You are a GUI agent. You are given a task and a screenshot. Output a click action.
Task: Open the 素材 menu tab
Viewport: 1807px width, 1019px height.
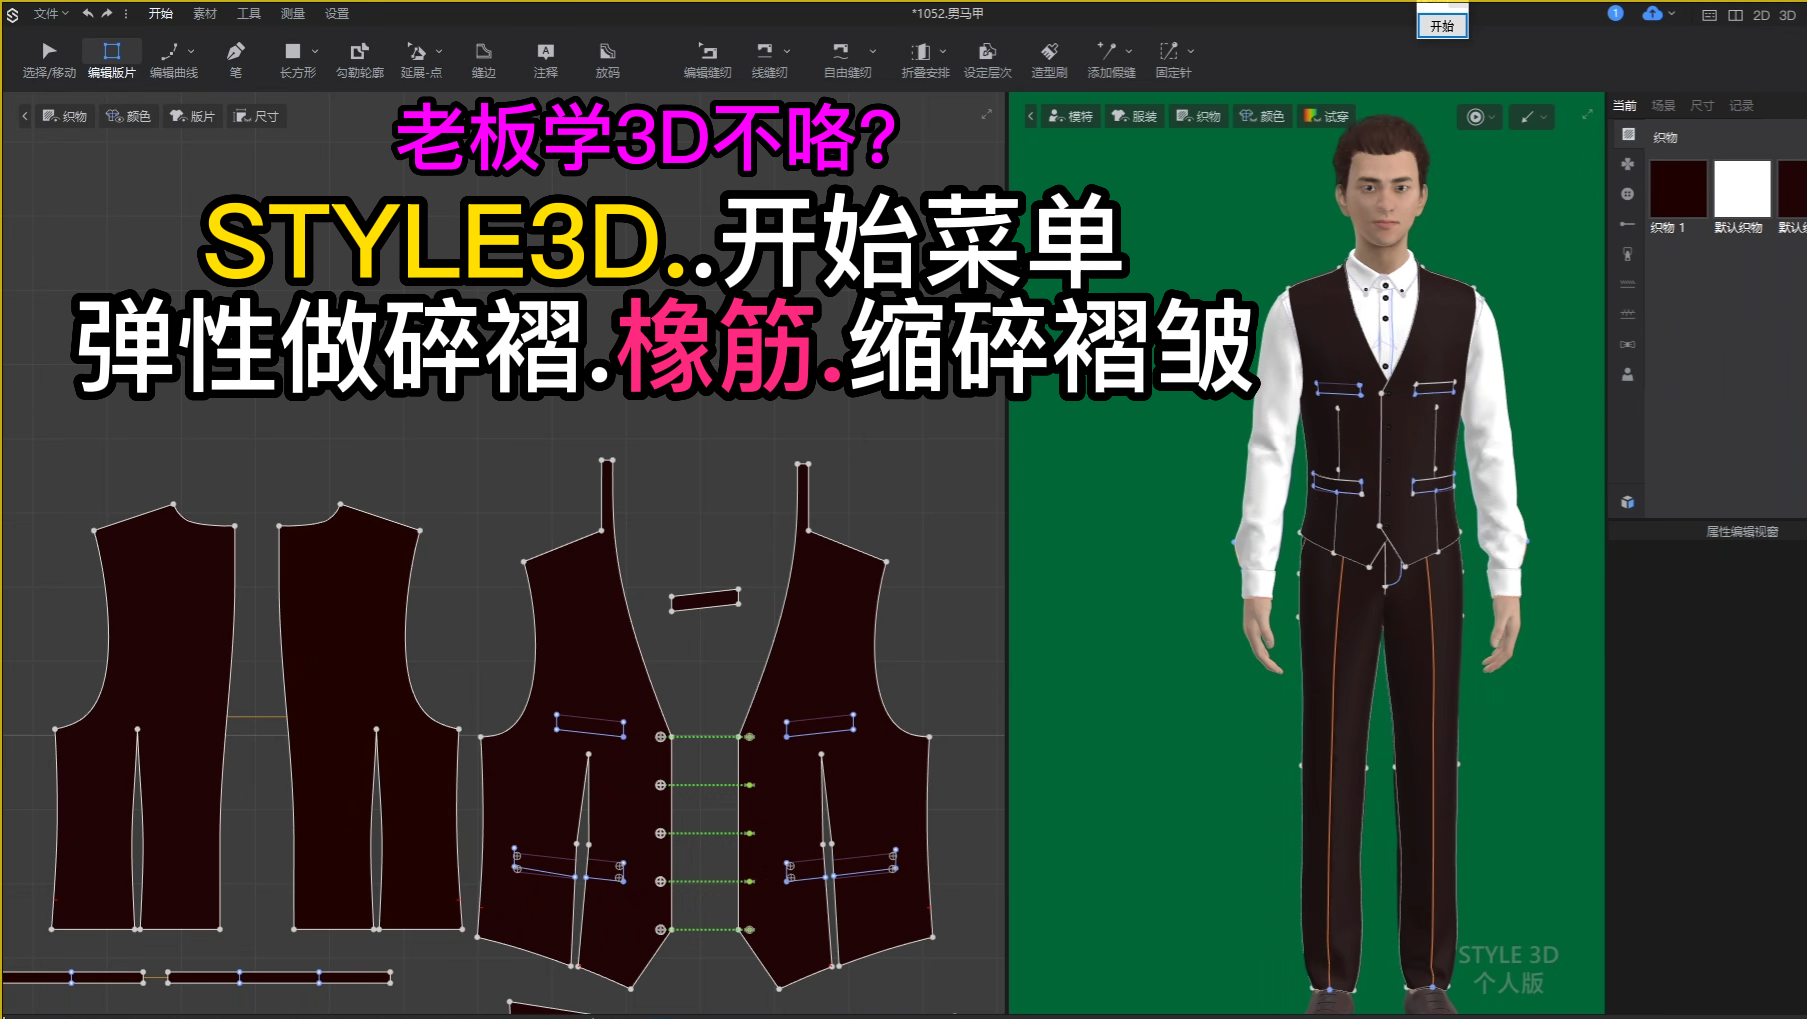pos(204,14)
